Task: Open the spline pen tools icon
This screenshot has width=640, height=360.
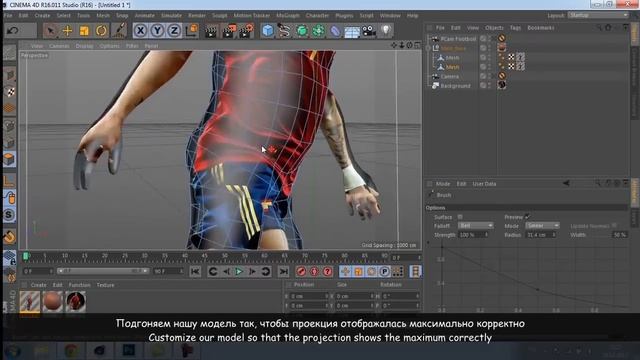Action: [284, 31]
